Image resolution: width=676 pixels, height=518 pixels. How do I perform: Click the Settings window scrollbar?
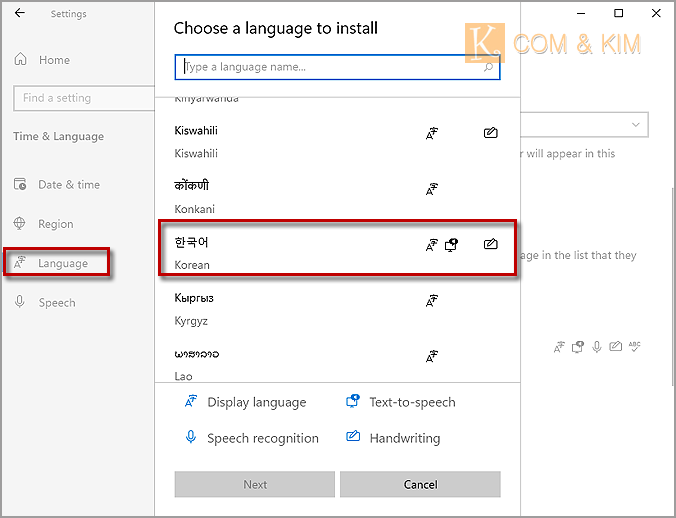(673, 287)
